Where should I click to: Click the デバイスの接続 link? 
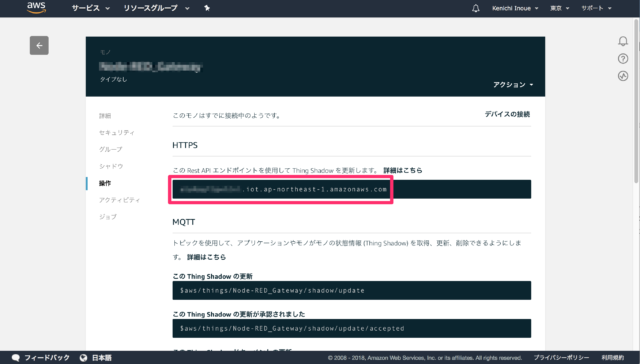tap(507, 114)
